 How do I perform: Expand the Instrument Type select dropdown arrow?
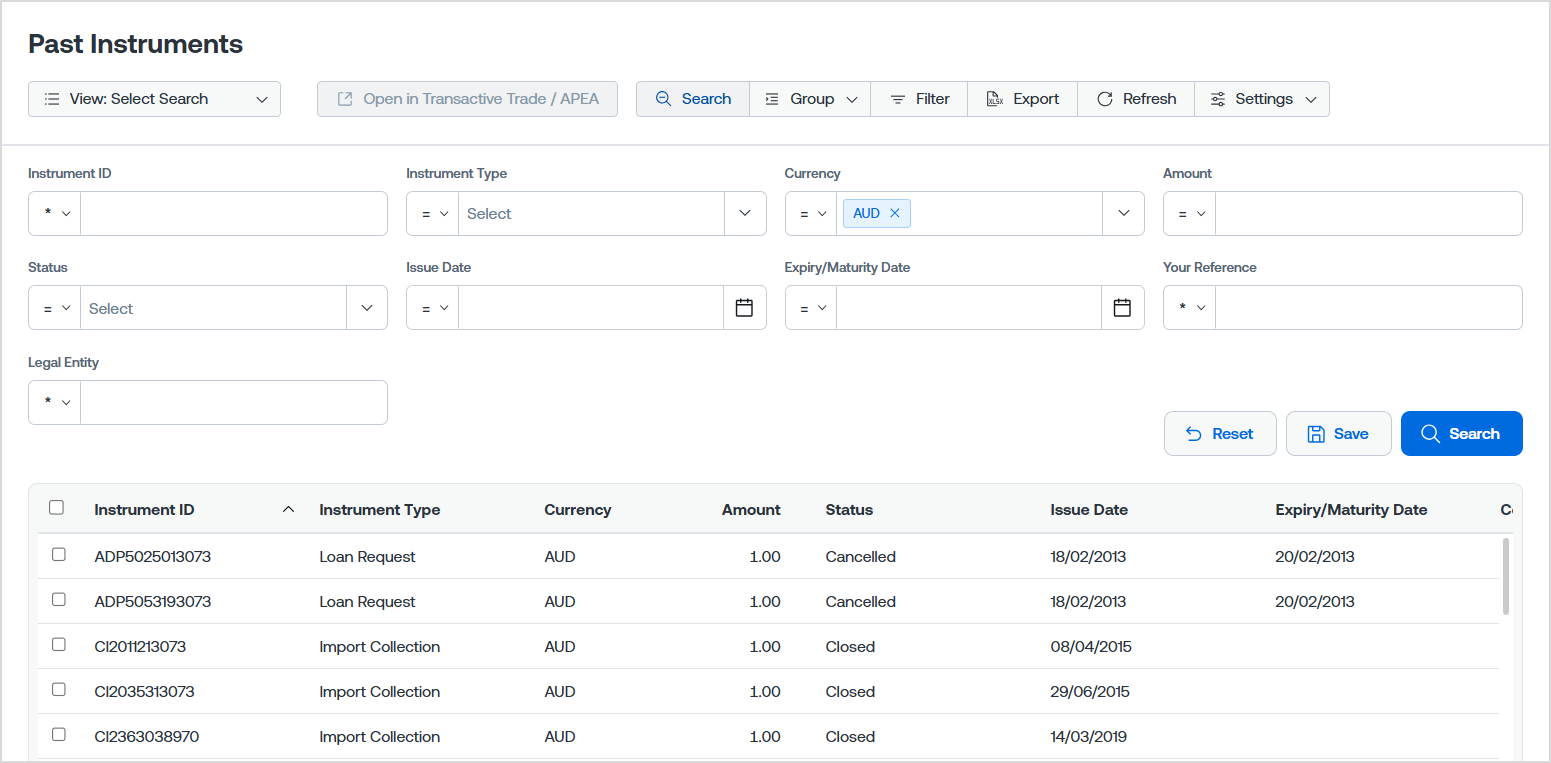pyautogui.click(x=745, y=213)
